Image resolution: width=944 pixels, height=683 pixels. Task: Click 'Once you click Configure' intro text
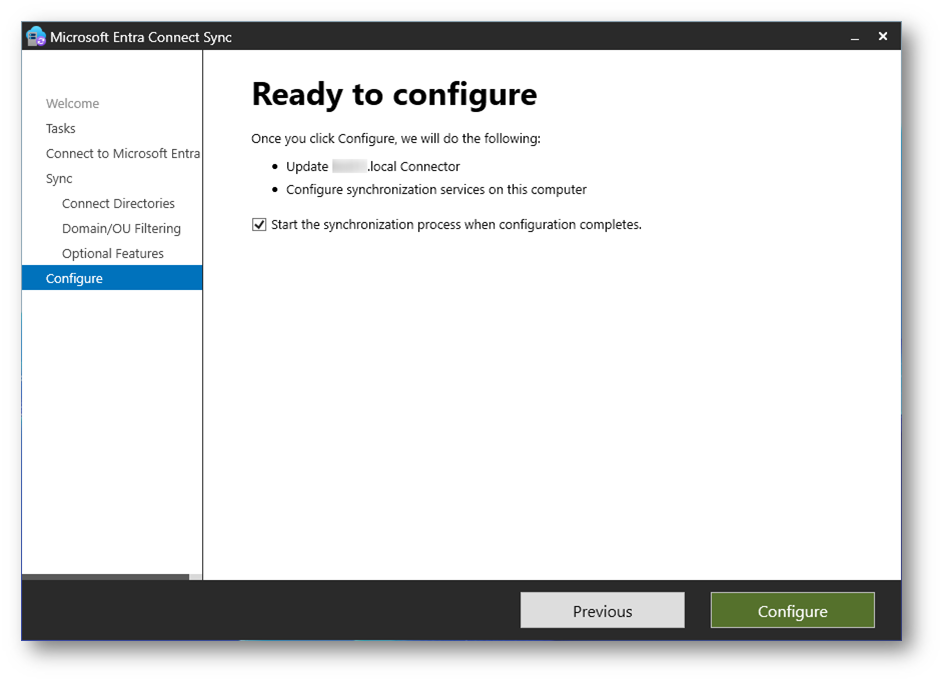click(x=396, y=139)
